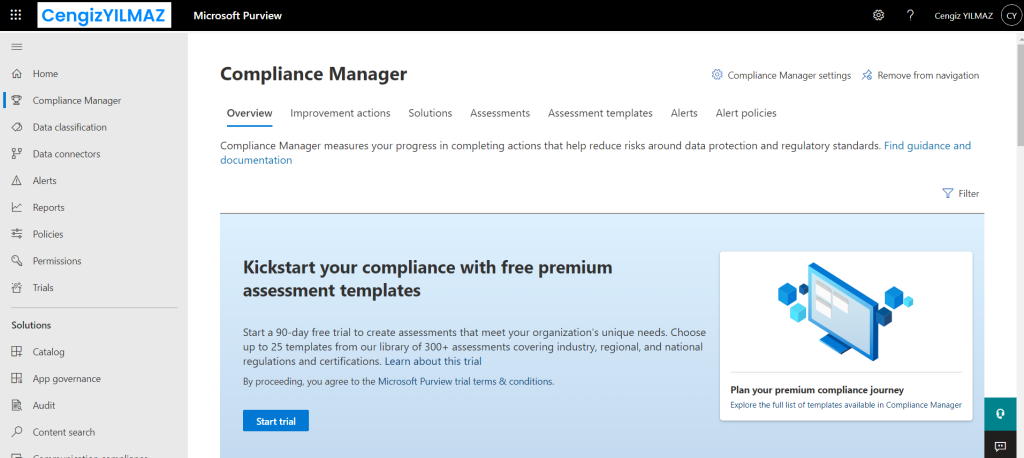This screenshot has height=458, width=1024.
Task: Open the feedback chat icon at bottom right
Action: pos(1000,445)
